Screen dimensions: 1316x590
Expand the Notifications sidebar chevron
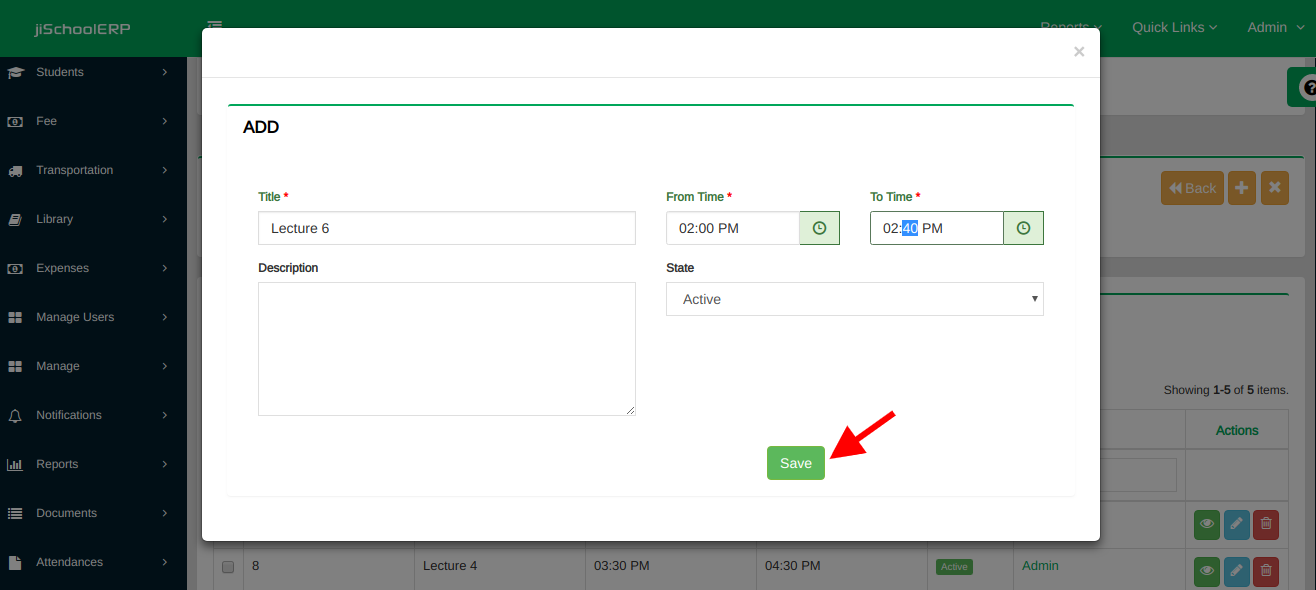pos(165,415)
